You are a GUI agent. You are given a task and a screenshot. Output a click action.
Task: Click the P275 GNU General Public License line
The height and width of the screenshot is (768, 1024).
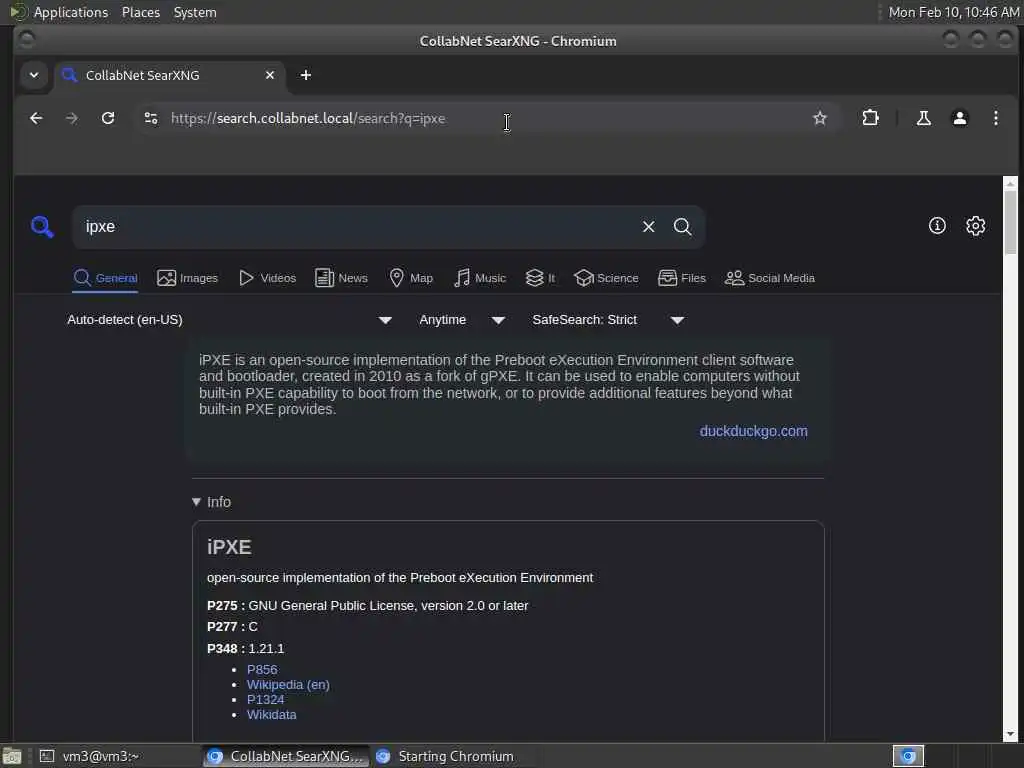[x=368, y=606]
